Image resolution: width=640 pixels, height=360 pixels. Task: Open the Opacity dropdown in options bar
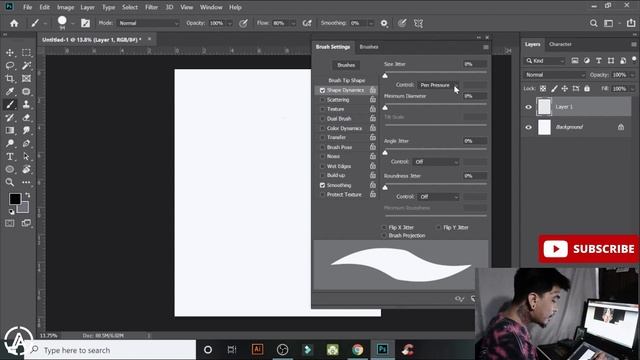tap(229, 23)
